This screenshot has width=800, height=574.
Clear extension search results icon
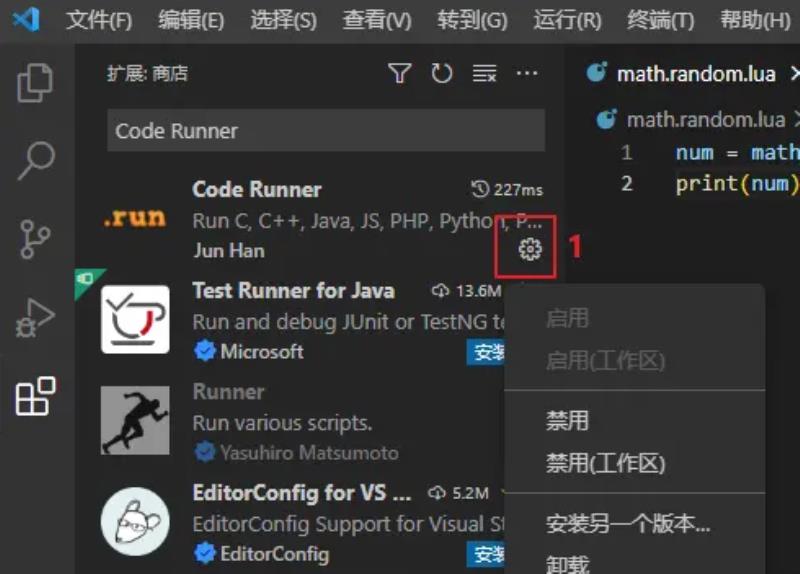(484, 73)
